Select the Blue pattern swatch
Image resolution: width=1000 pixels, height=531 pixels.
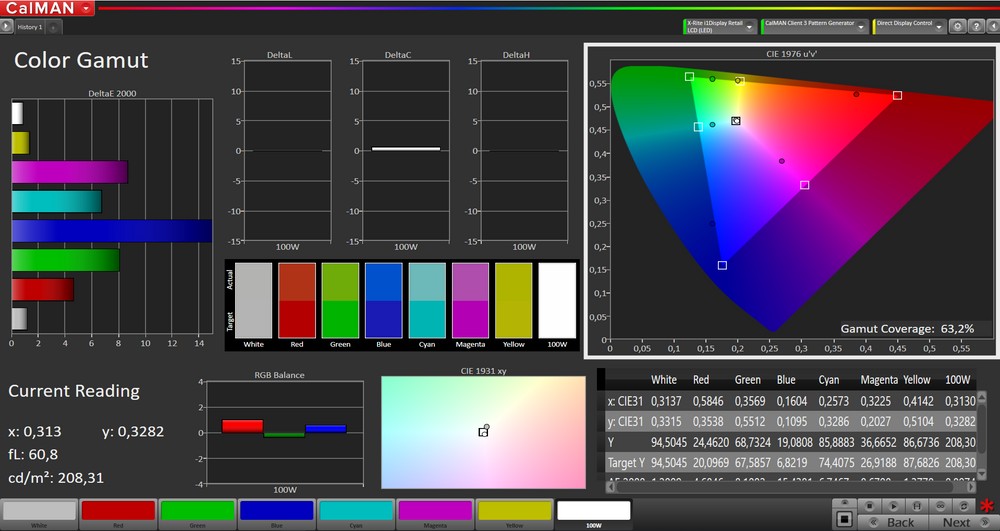point(276,512)
